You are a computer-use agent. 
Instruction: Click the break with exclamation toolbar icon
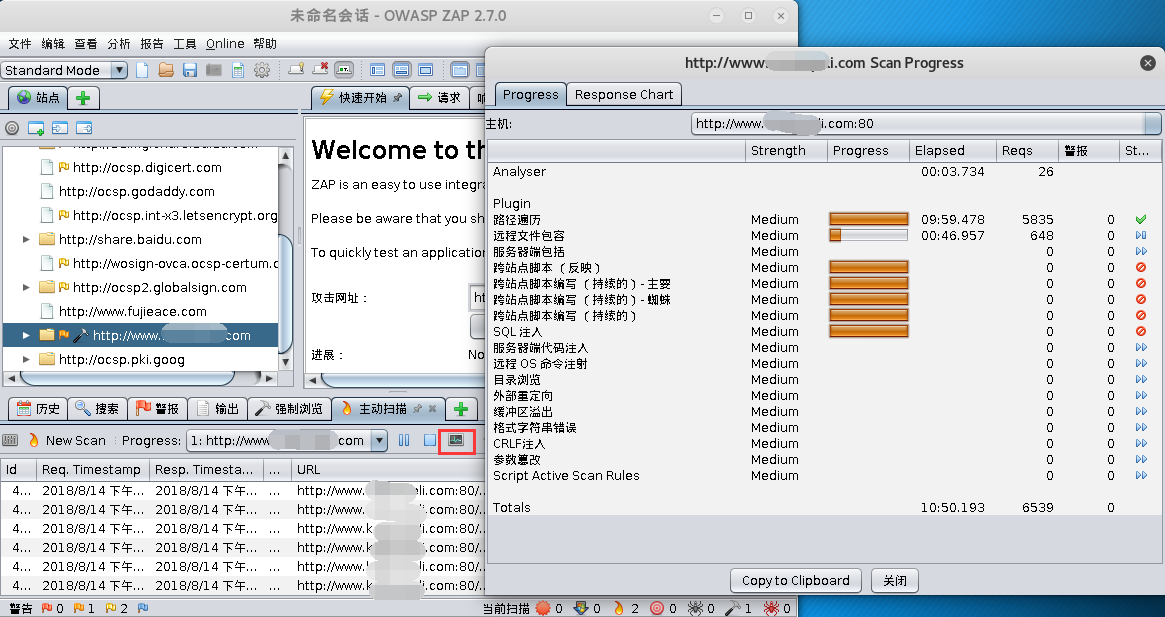296,69
